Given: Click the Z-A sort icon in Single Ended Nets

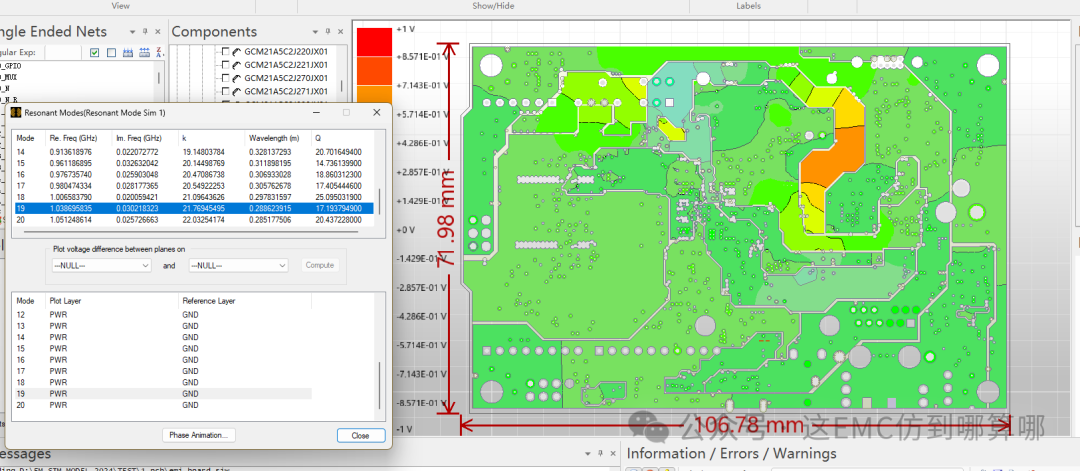Looking at the screenshot, I should 160,52.
